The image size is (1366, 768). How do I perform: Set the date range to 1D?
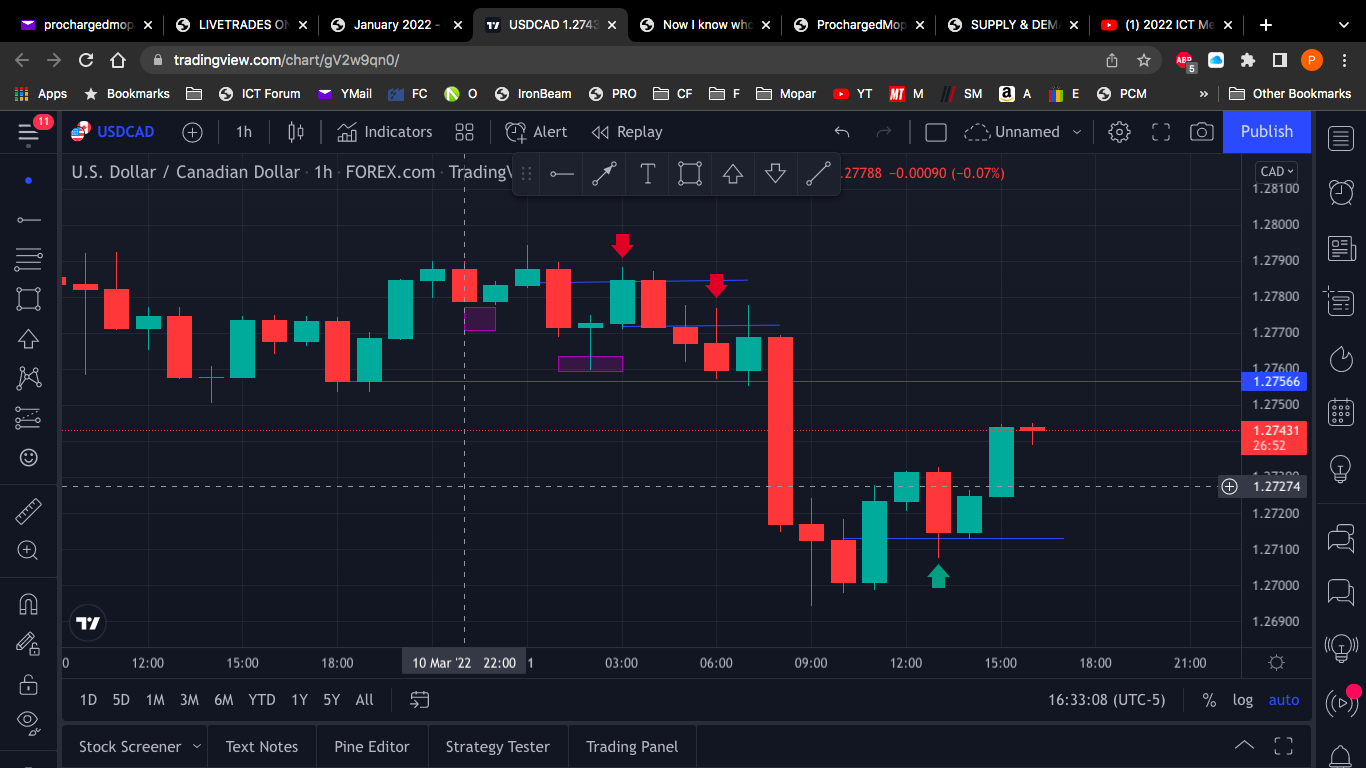click(x=88, y=700)
